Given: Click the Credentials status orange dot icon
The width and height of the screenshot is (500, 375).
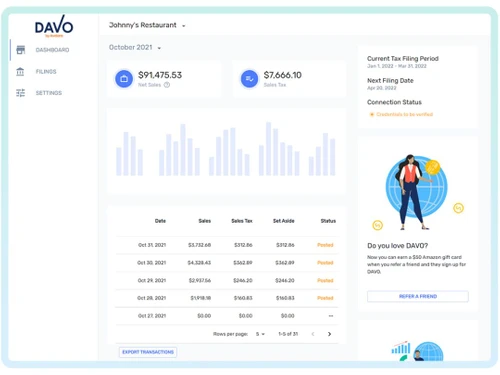Looking at the screenshot, I should click(372, 114).
